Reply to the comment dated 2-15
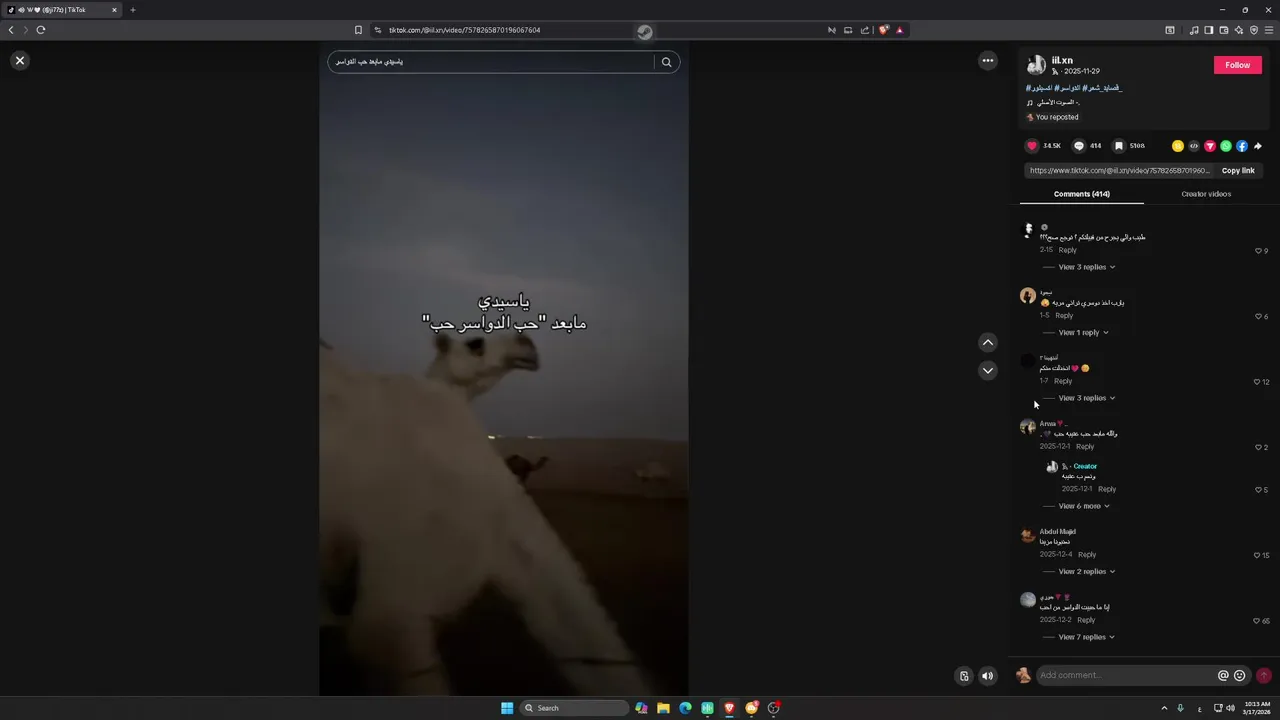Image resolution: width=1280 pixels, height=720 pixels. click(1068, 250)
